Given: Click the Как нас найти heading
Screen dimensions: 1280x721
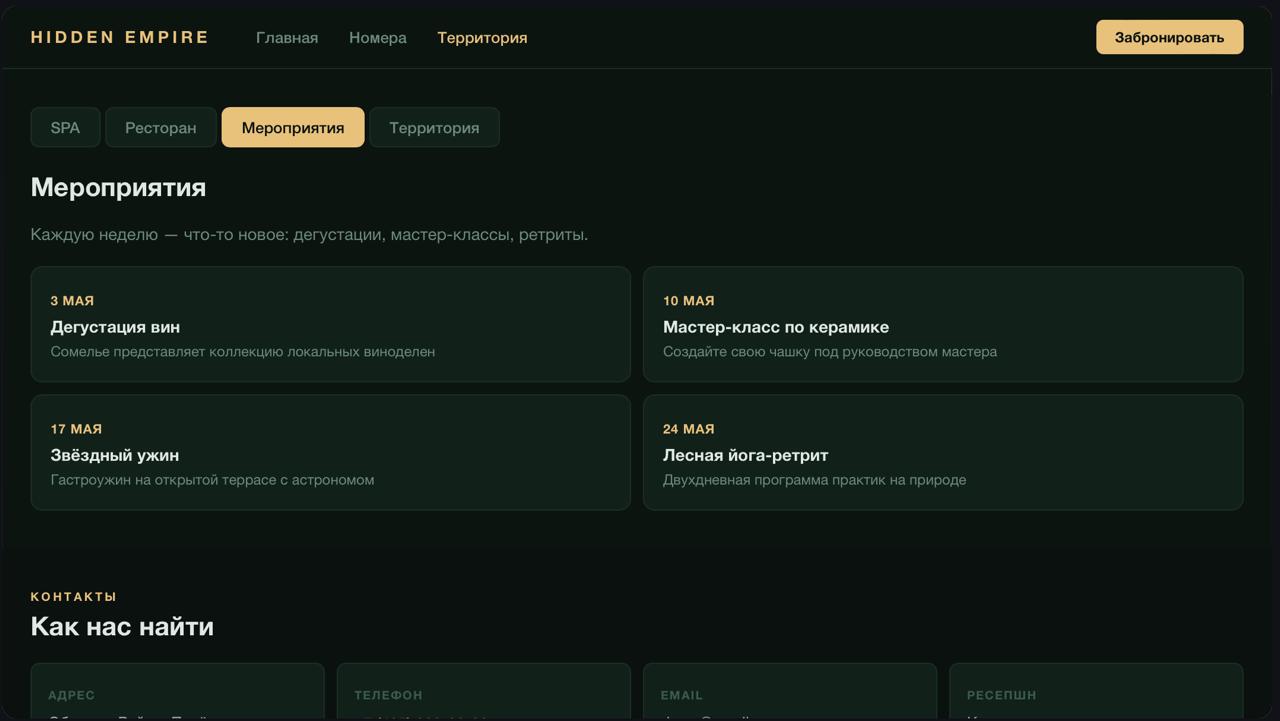Looking at the screenshot, I should point(122,627).
